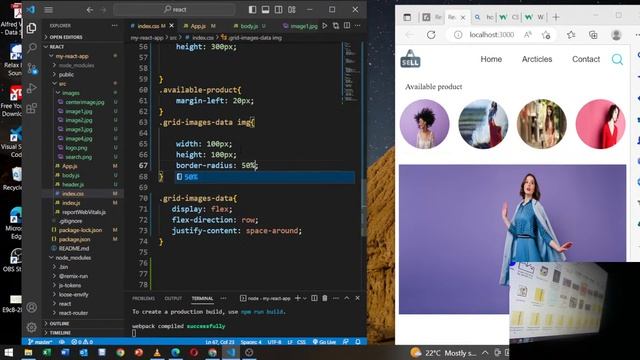Close the terminal panel
640x360 pixels.
tap(357, 298)
